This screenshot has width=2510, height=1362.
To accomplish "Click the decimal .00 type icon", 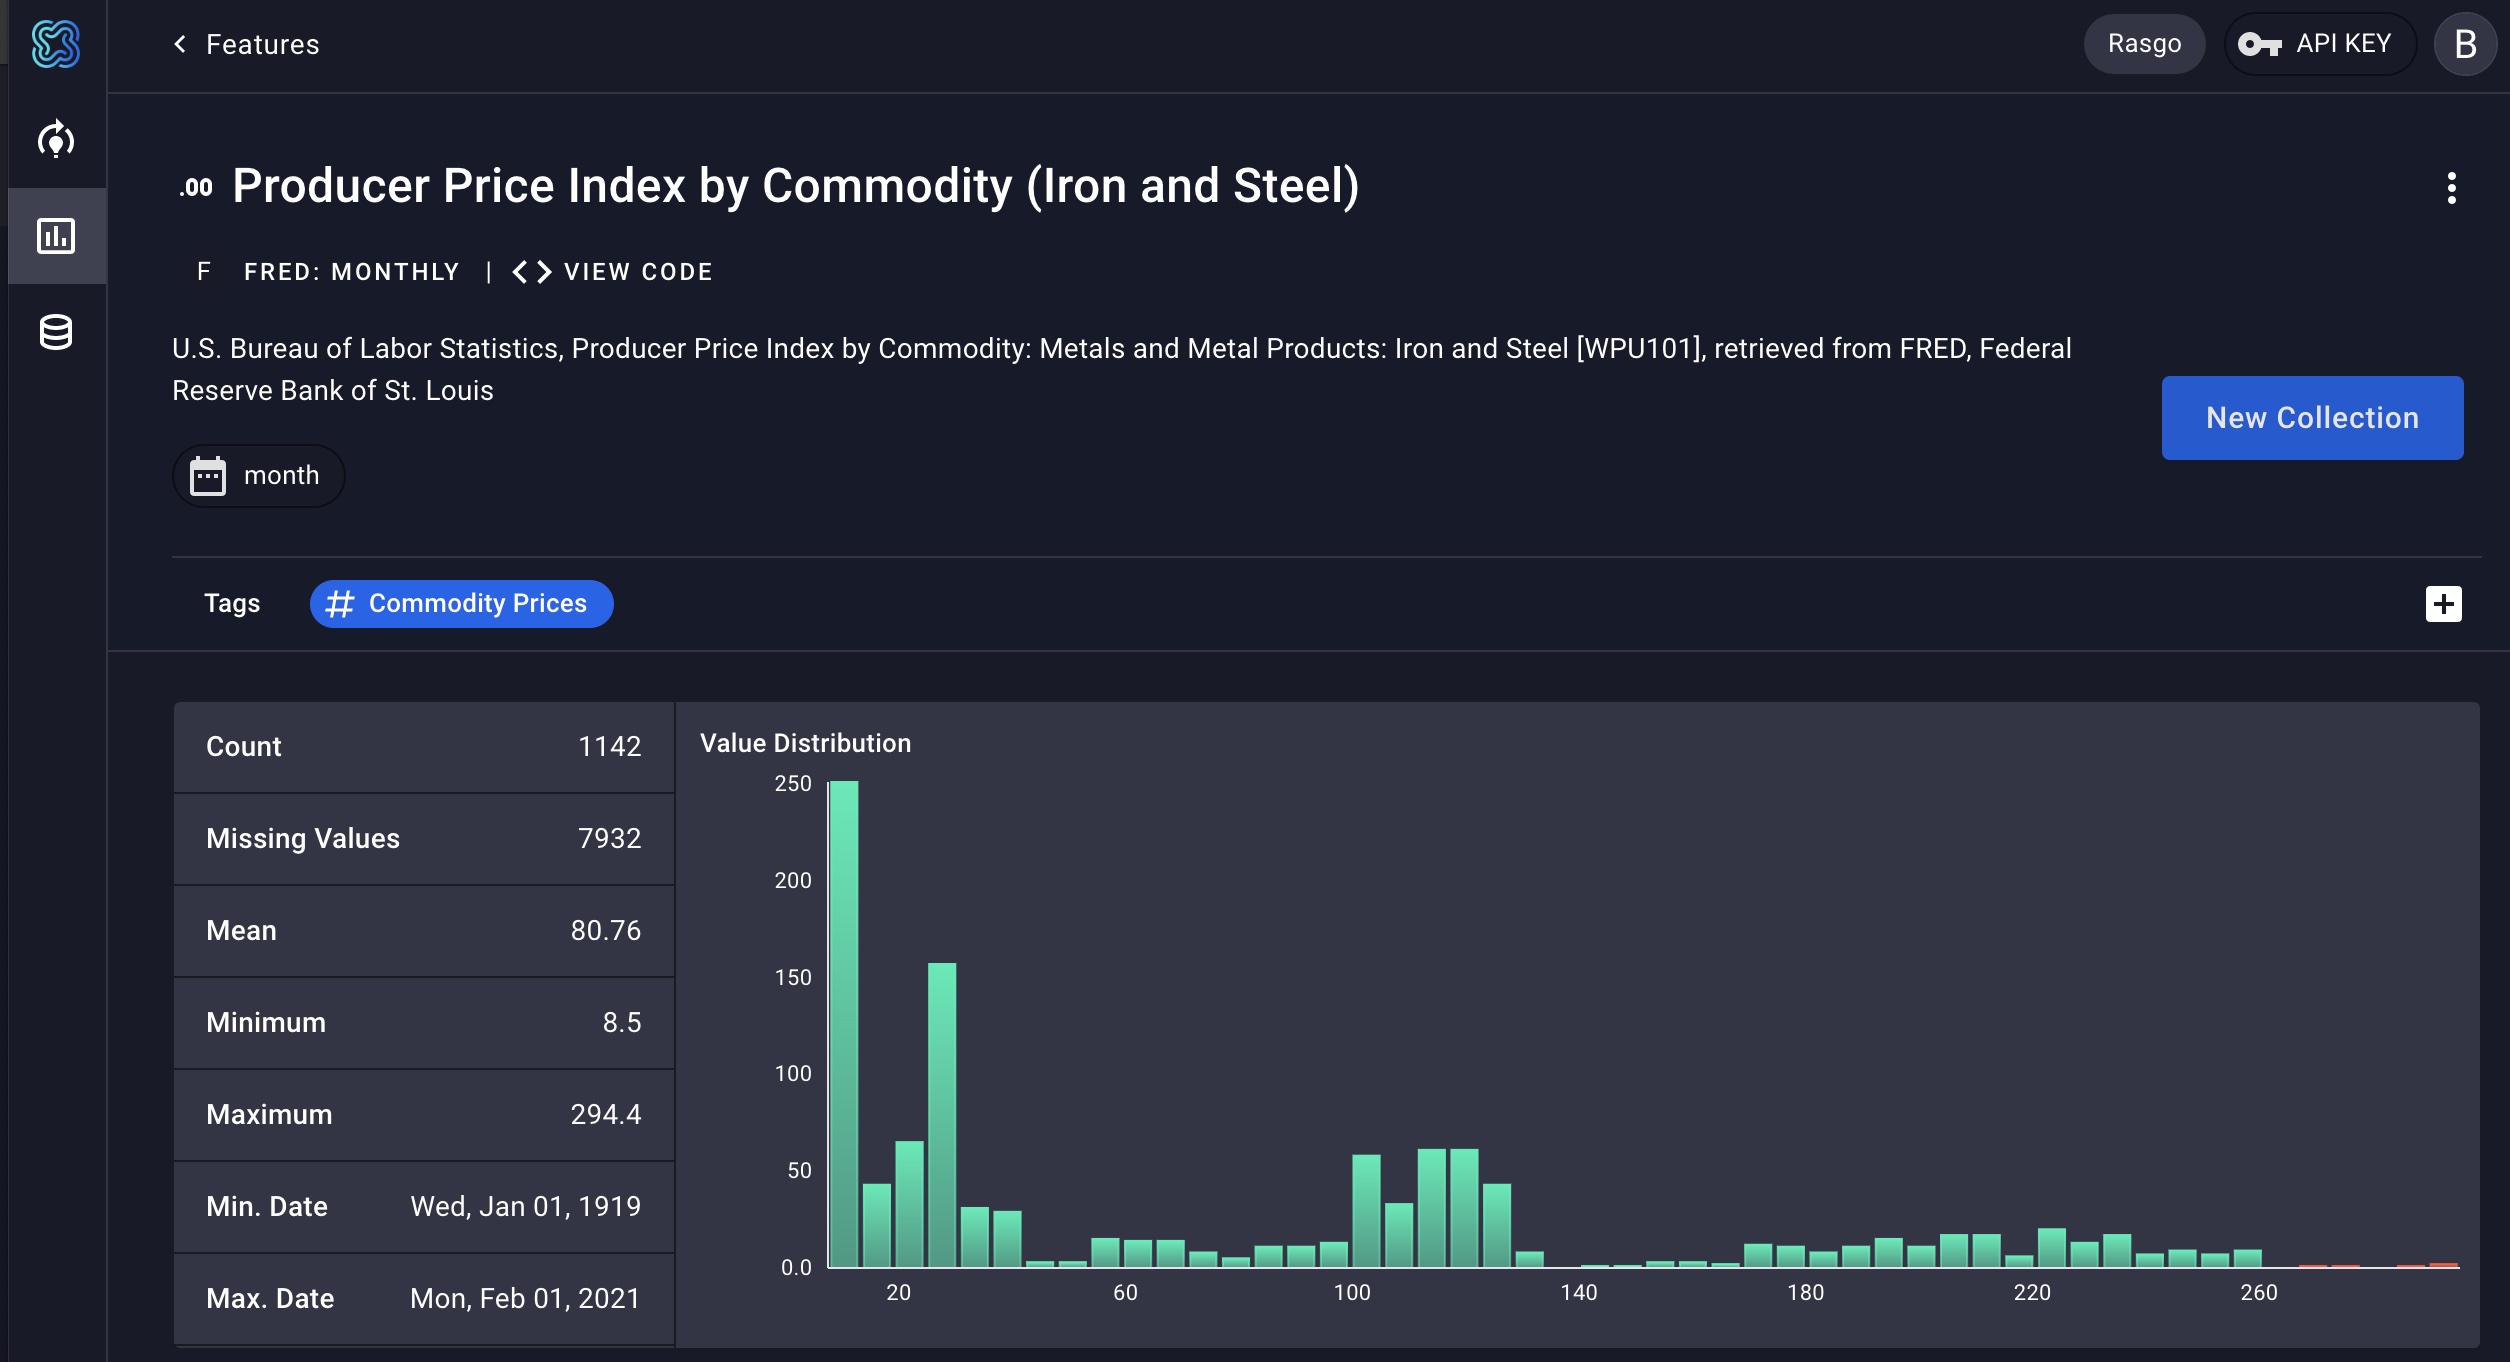I will [197, 187].
